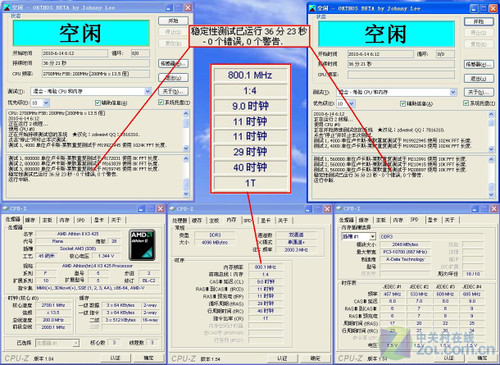Close the right ORTHOS window

[x=493, y=8]
